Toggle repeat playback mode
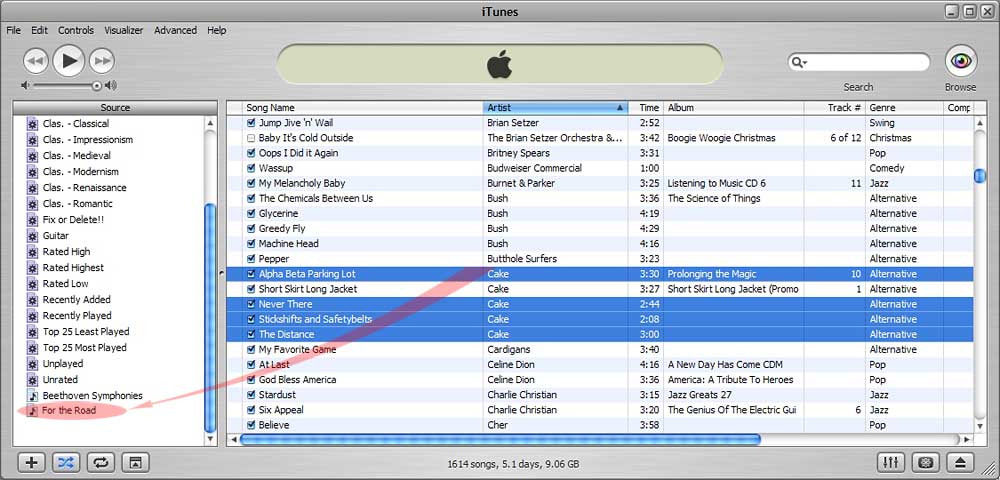This screenshot has width=1000, height=480. pyautogui.click(x=100, y=462)
